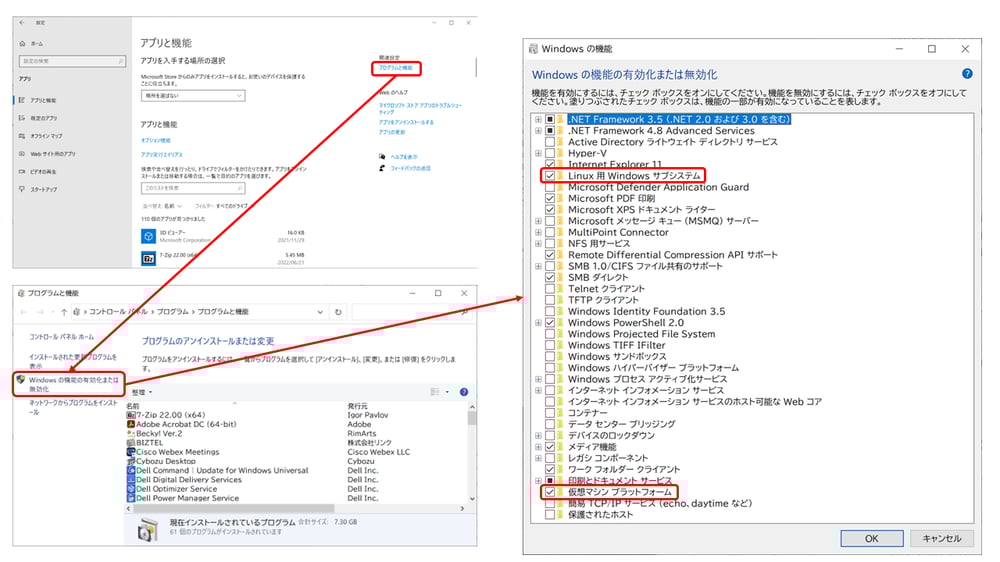Click the shield icon beside Windows の機能の有効化
Viewport: 1000px width, 562px height.
21,380
